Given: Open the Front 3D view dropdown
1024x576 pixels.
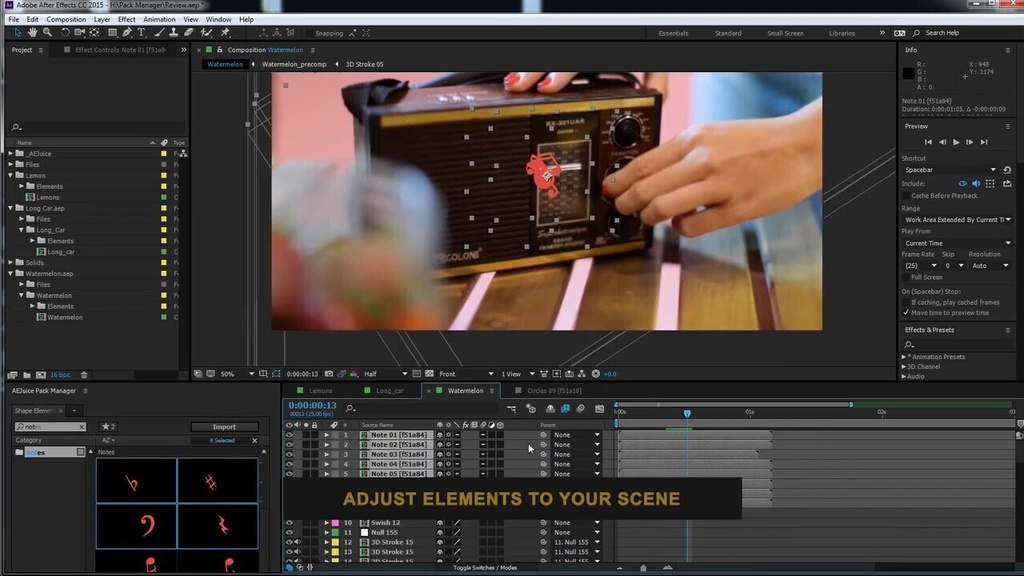Looking at the screenshot, I should [x=466, y=374].
